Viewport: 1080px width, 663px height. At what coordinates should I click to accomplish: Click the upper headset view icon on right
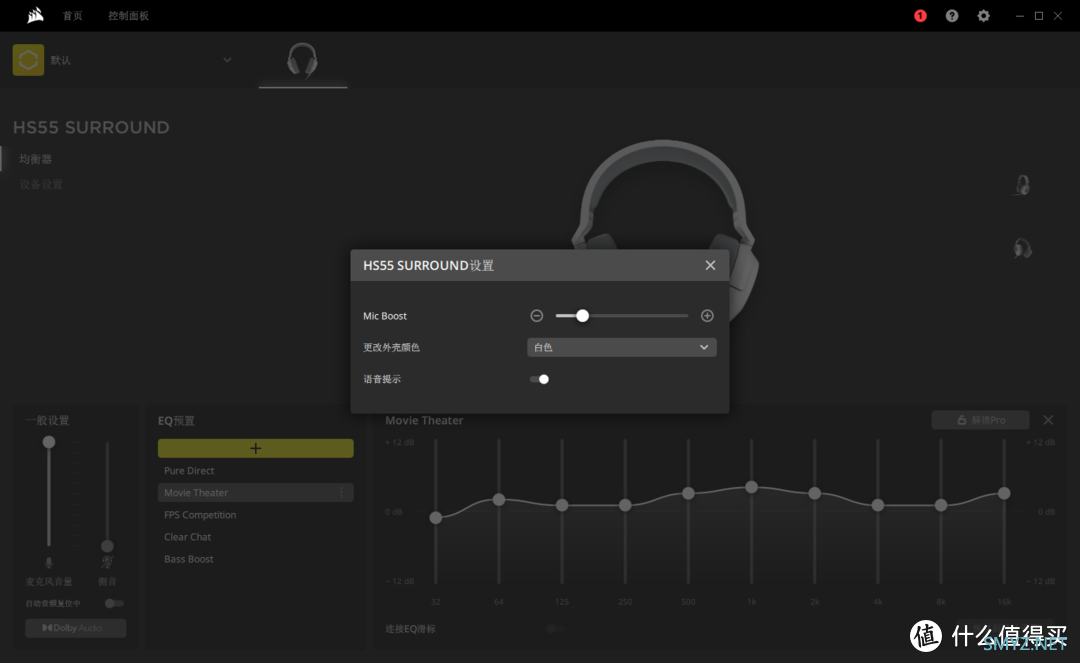pyautogui.click(x=1023, y=185)
